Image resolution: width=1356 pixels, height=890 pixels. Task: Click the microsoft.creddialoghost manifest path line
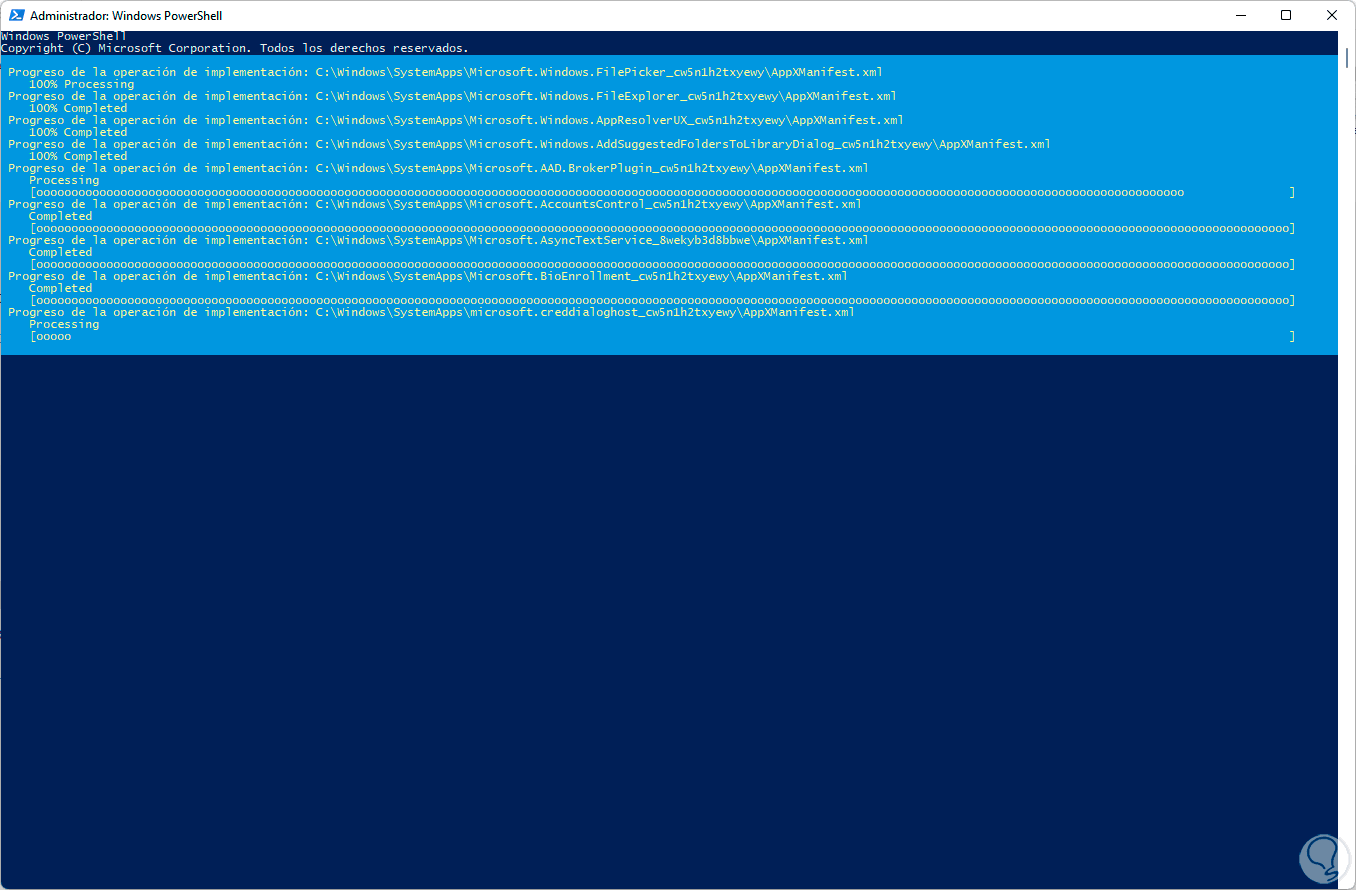(x=431, y=312)
